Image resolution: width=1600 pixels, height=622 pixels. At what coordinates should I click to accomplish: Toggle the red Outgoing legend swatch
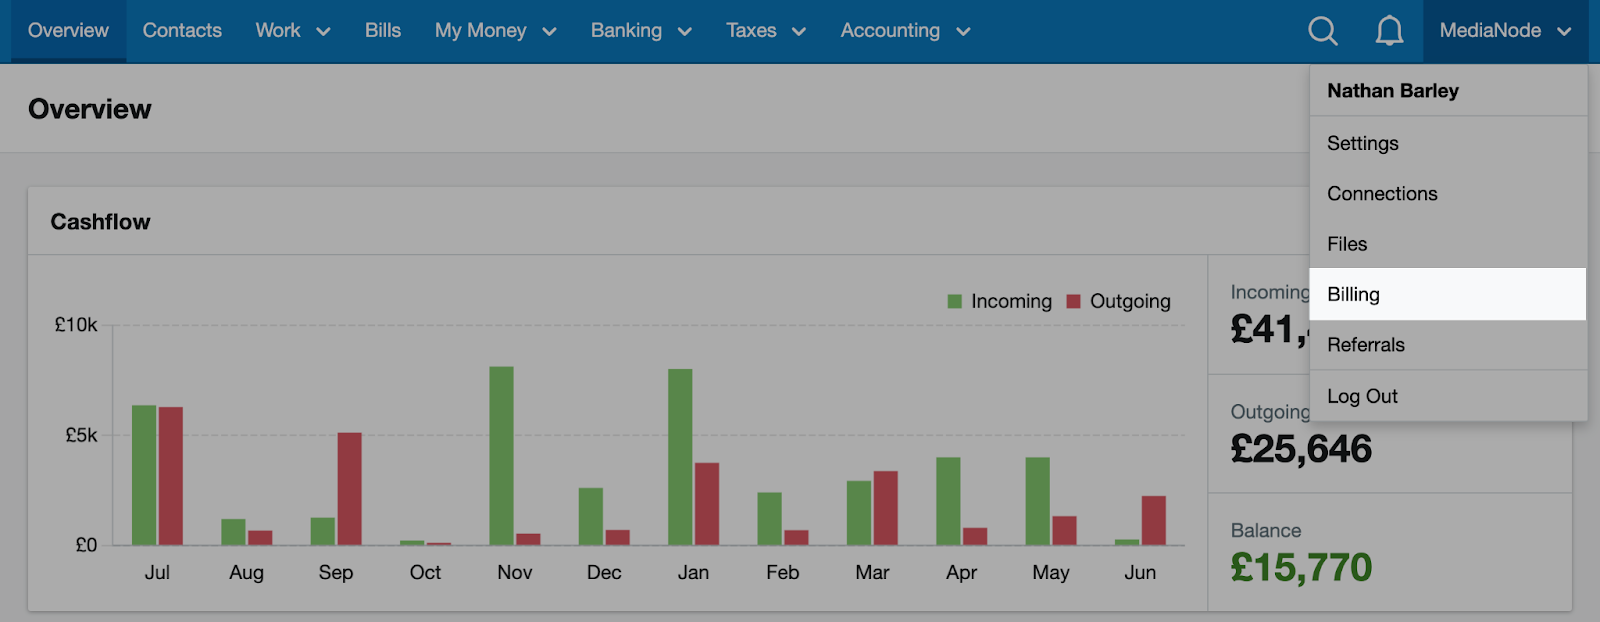(x=1074, y=302)
